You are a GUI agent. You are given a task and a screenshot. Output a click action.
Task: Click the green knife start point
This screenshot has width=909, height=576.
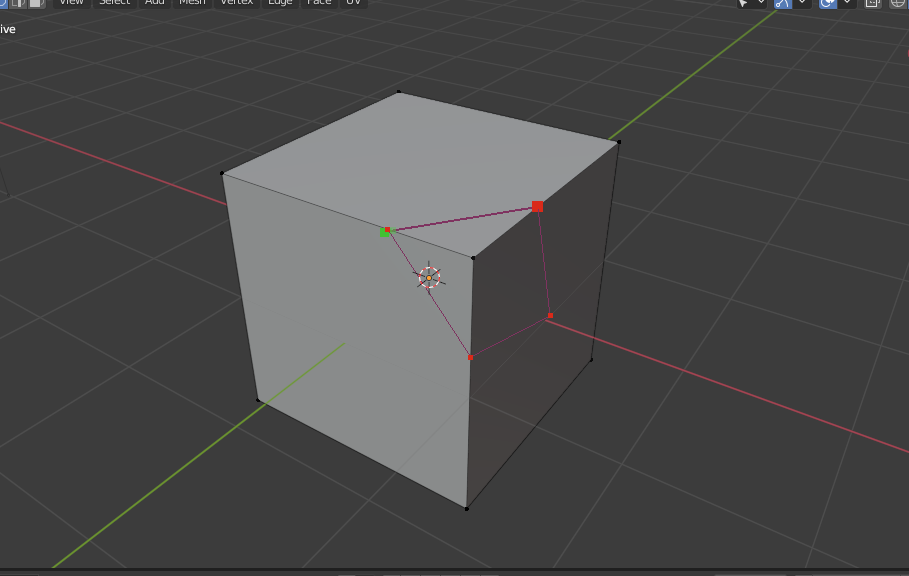384,232
